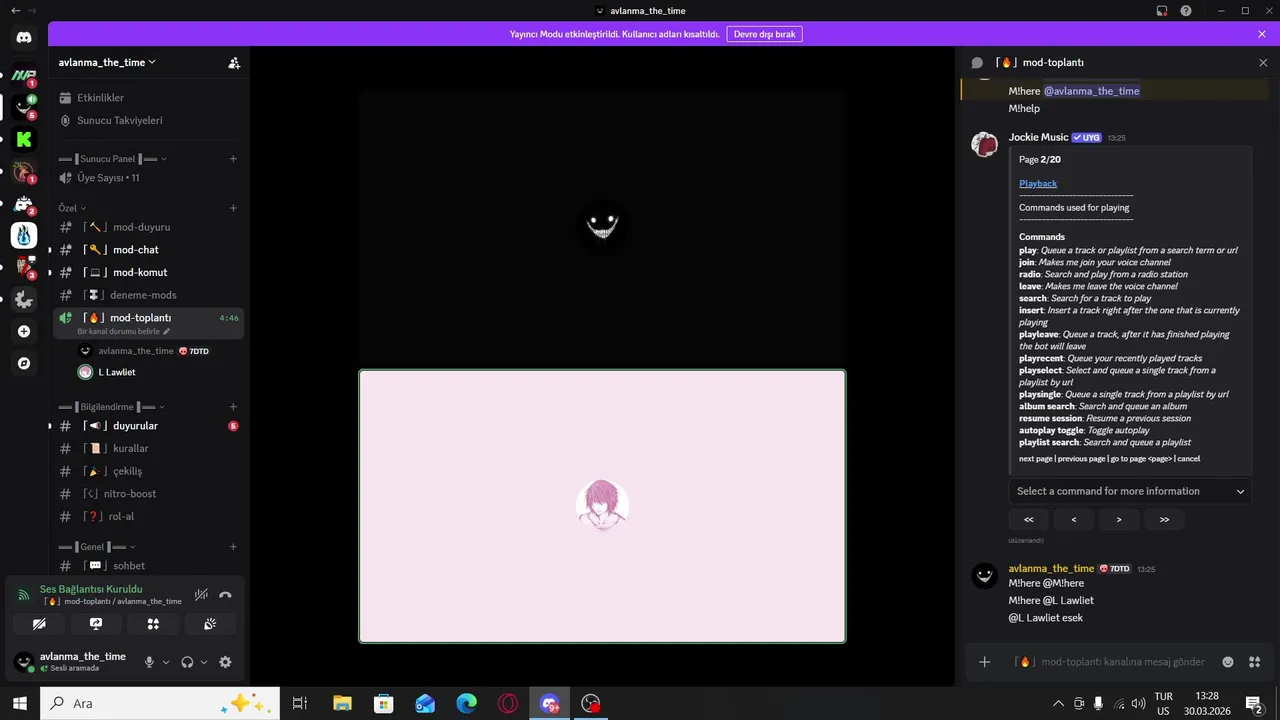Edit channel status with the pencil icon
This screenshot has width=1280, height=720.
click(167, 331)
